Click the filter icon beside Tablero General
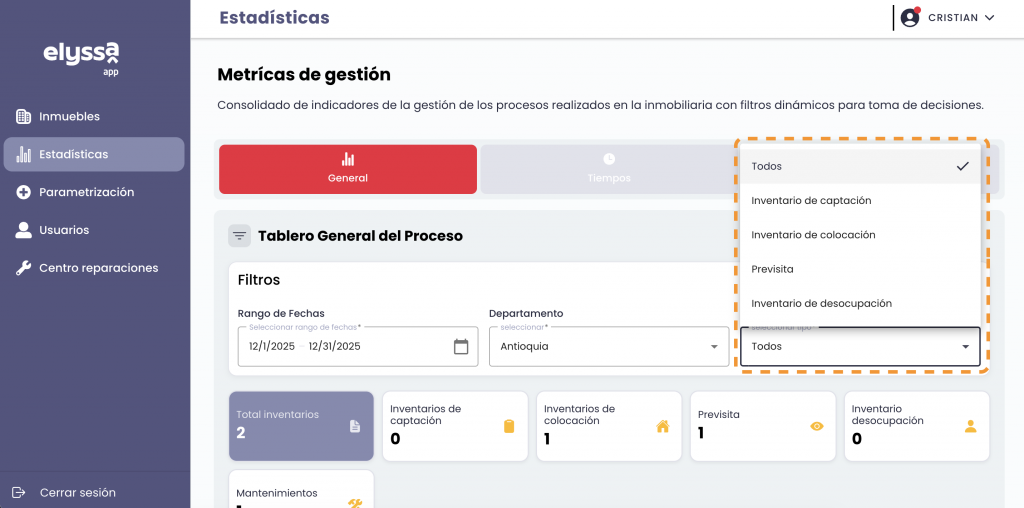The height and width of the screenshot is (508, 1024). pyautogui.click(x=239, y=236)
